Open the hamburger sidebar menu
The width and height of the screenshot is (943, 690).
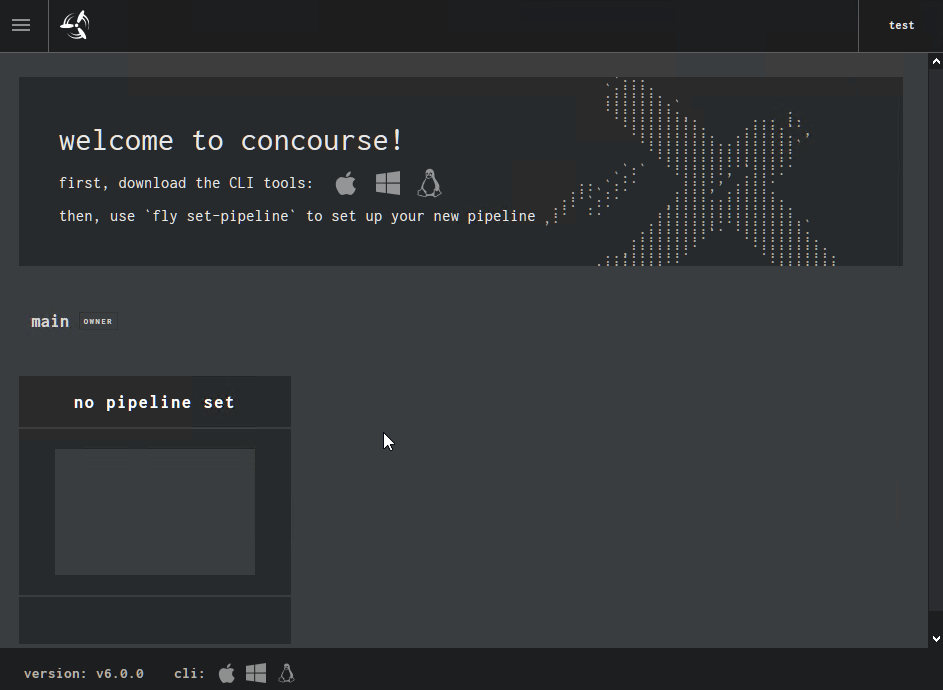click(x=21, y=25)
